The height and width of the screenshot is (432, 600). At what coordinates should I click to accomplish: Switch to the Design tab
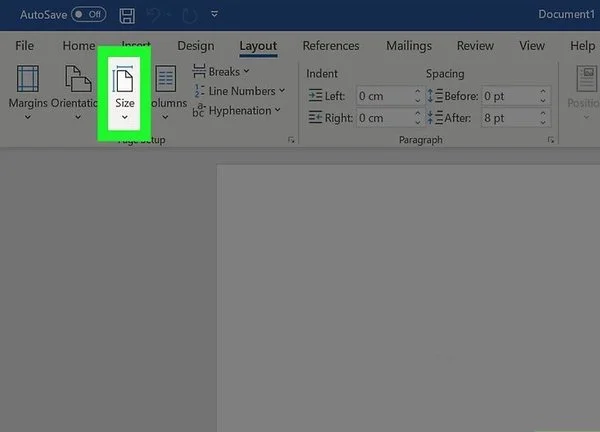[196, 46]
